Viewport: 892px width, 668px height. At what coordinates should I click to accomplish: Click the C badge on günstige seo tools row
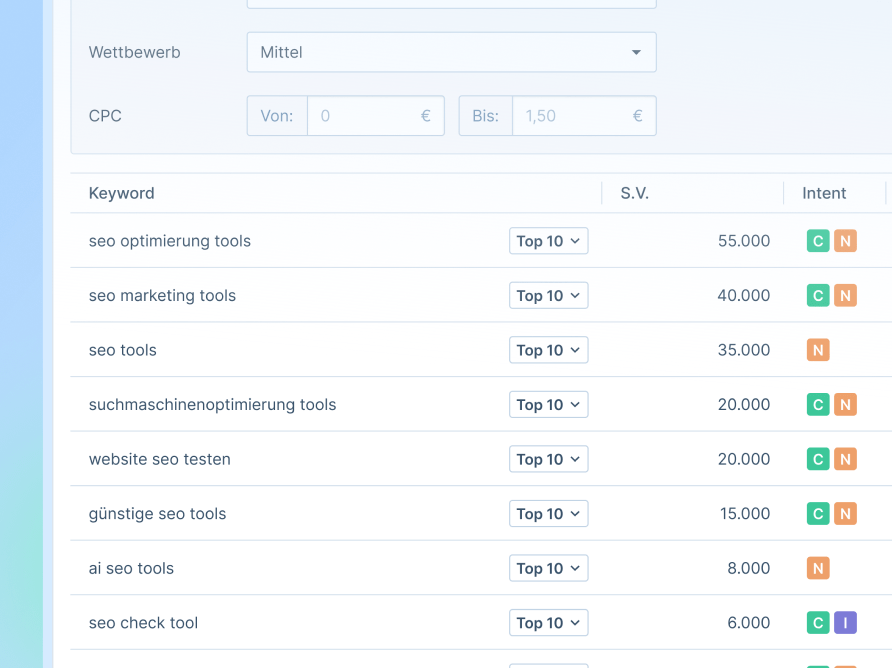(817, 513)
